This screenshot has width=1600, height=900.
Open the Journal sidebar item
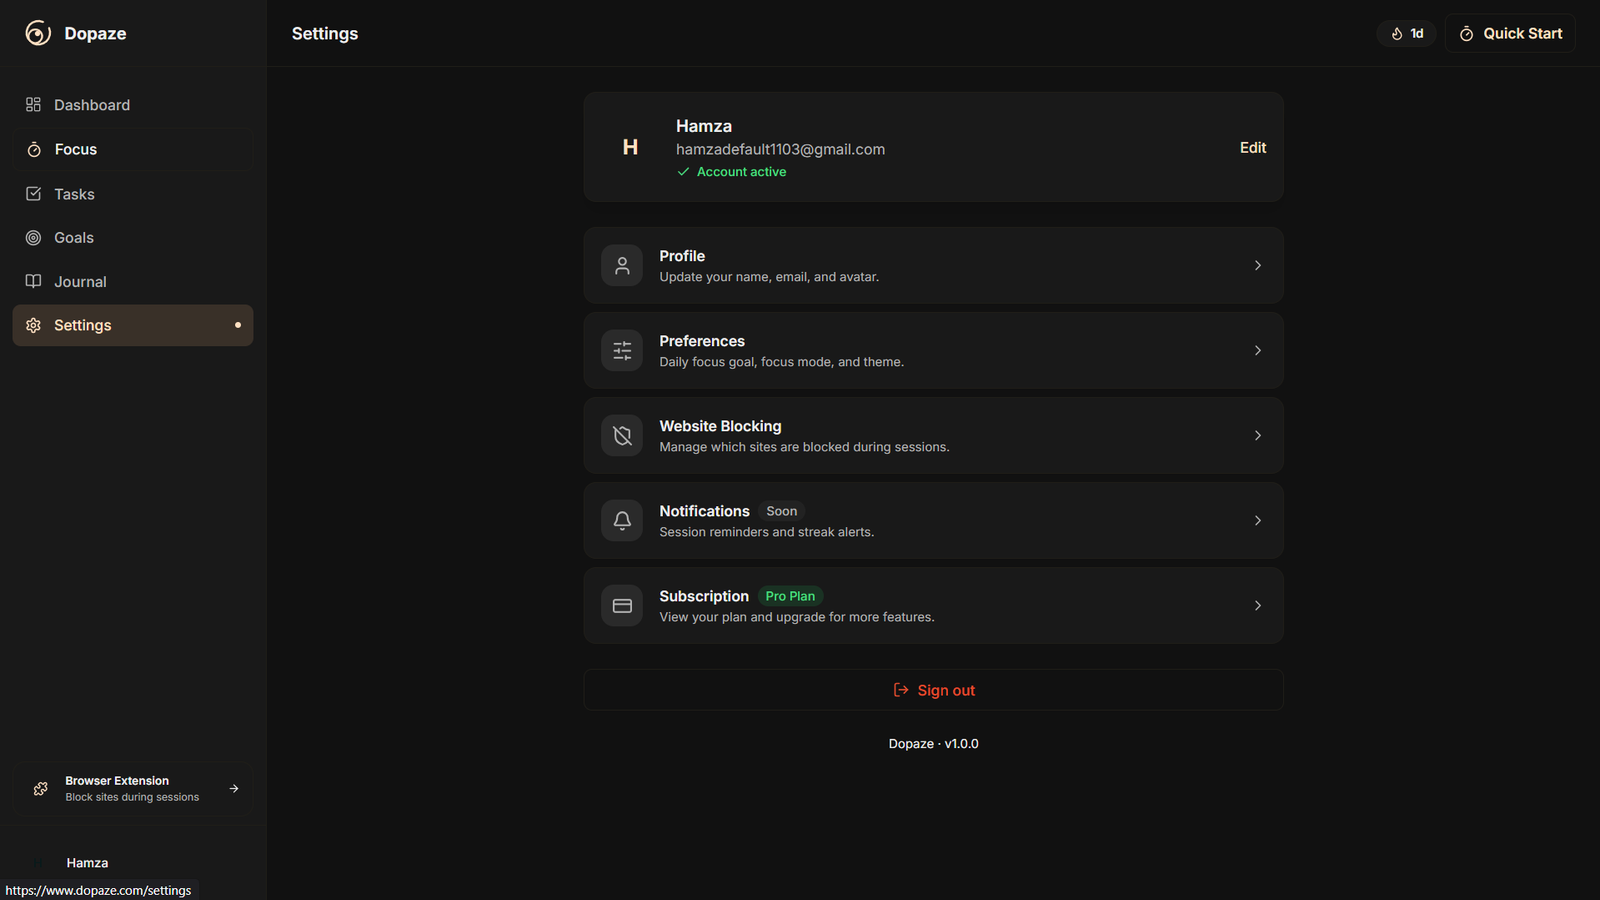80,282
